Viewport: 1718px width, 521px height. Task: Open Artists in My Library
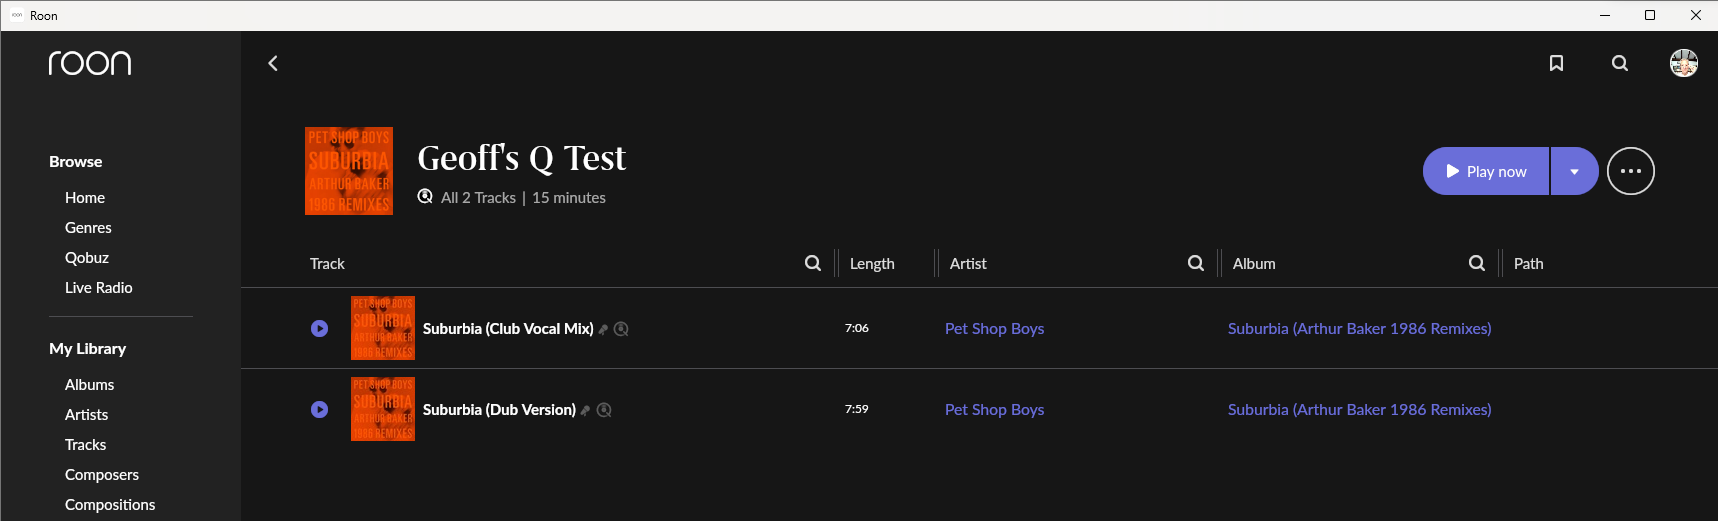tap(87, 415)
